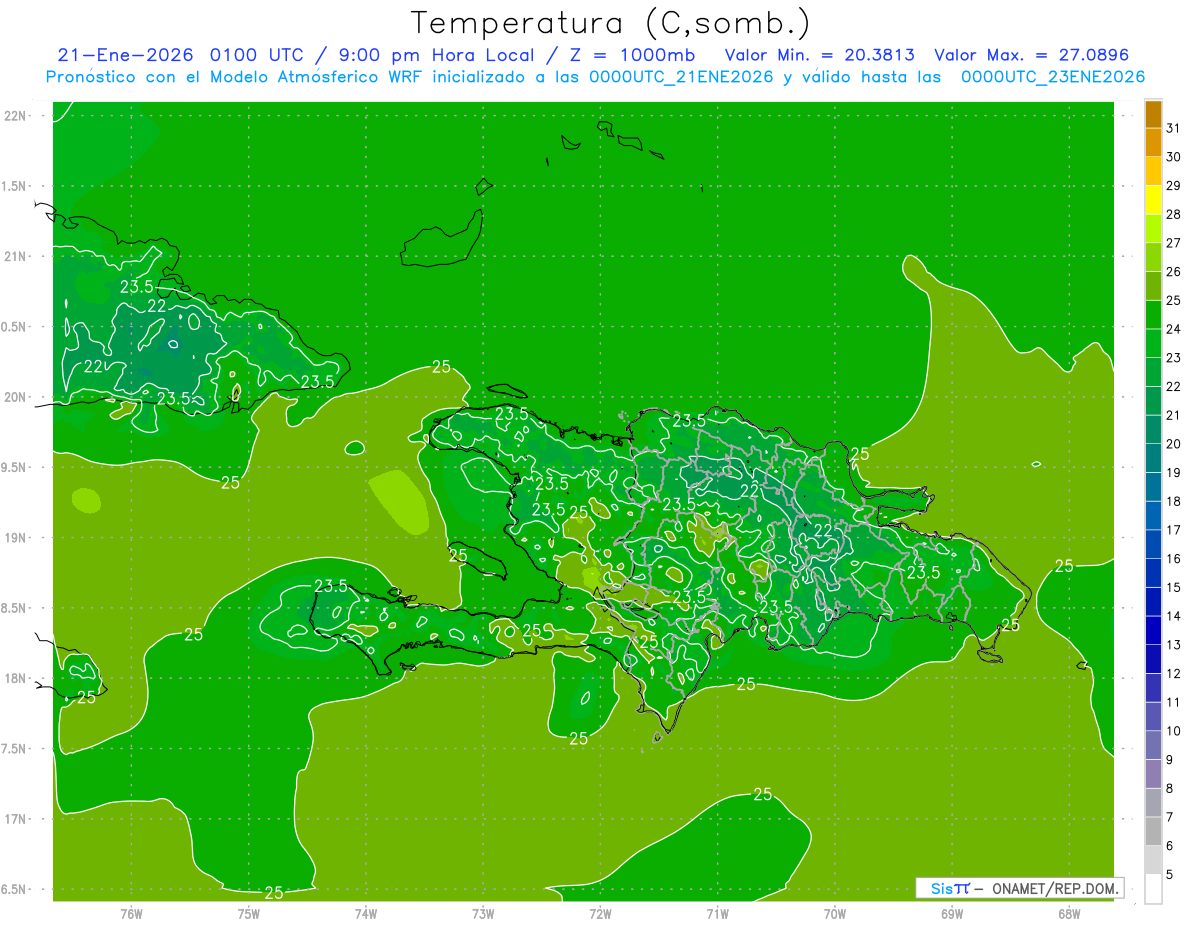Click the legend scale value "30"

pyautogui.click(x=1174, y=157)
